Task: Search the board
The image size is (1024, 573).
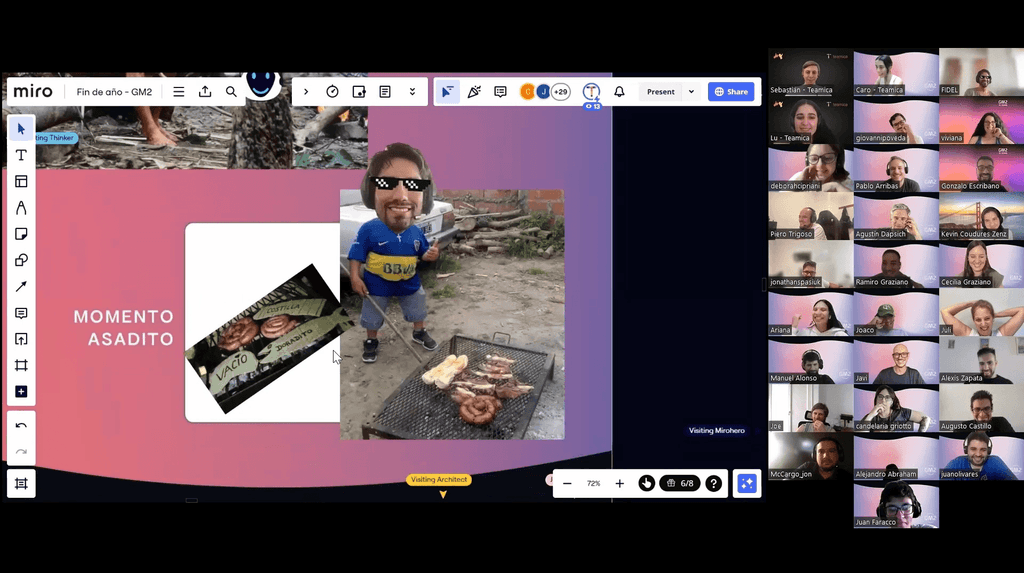Action: (x=231, y=91)
